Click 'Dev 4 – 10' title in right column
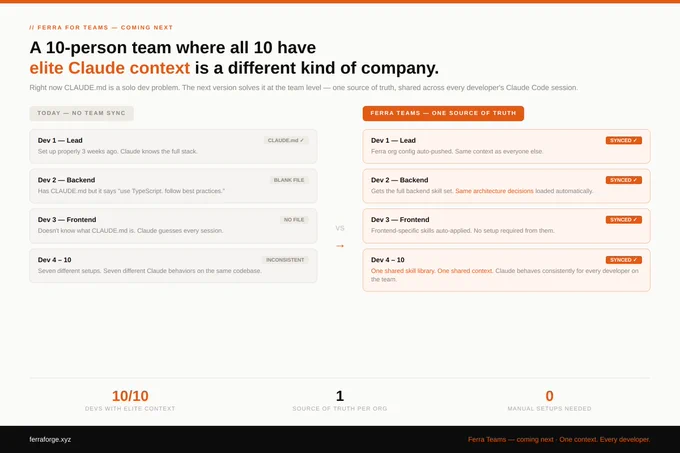Viewport: 680px width, 453px height. pos(388,260)
